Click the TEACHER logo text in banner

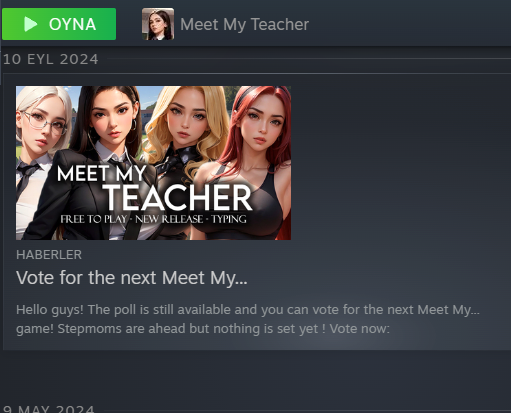point(177,197)
